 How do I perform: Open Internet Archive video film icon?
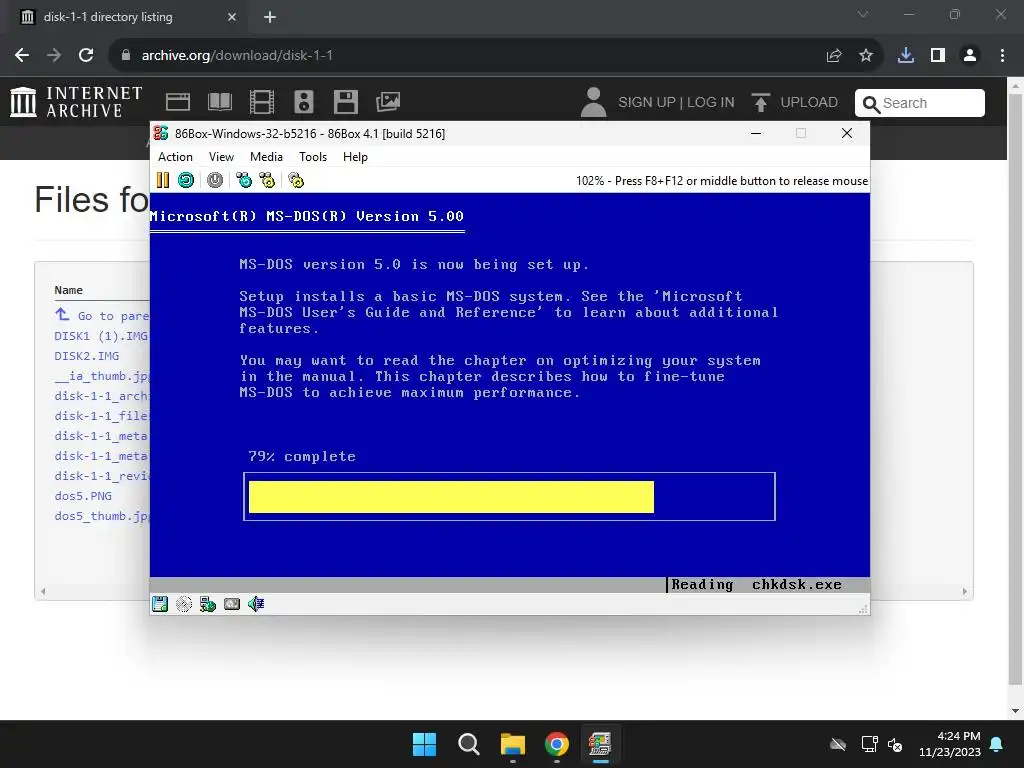pyautogui.click(x=262, y=102)
